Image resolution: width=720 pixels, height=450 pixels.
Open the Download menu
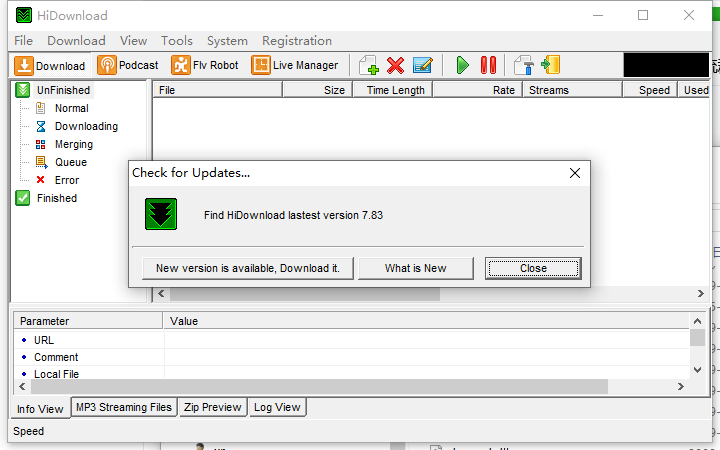click(76, 40)
